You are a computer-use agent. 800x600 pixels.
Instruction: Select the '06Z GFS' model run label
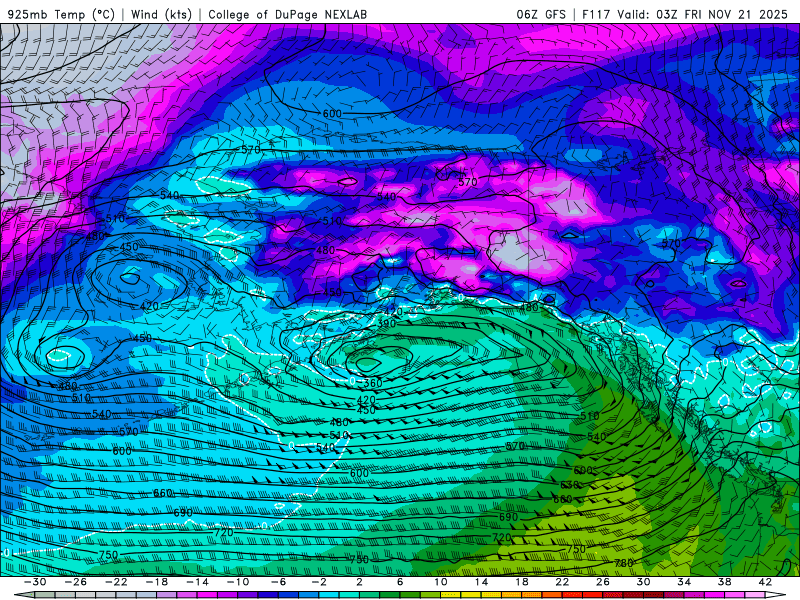(541, 14)
